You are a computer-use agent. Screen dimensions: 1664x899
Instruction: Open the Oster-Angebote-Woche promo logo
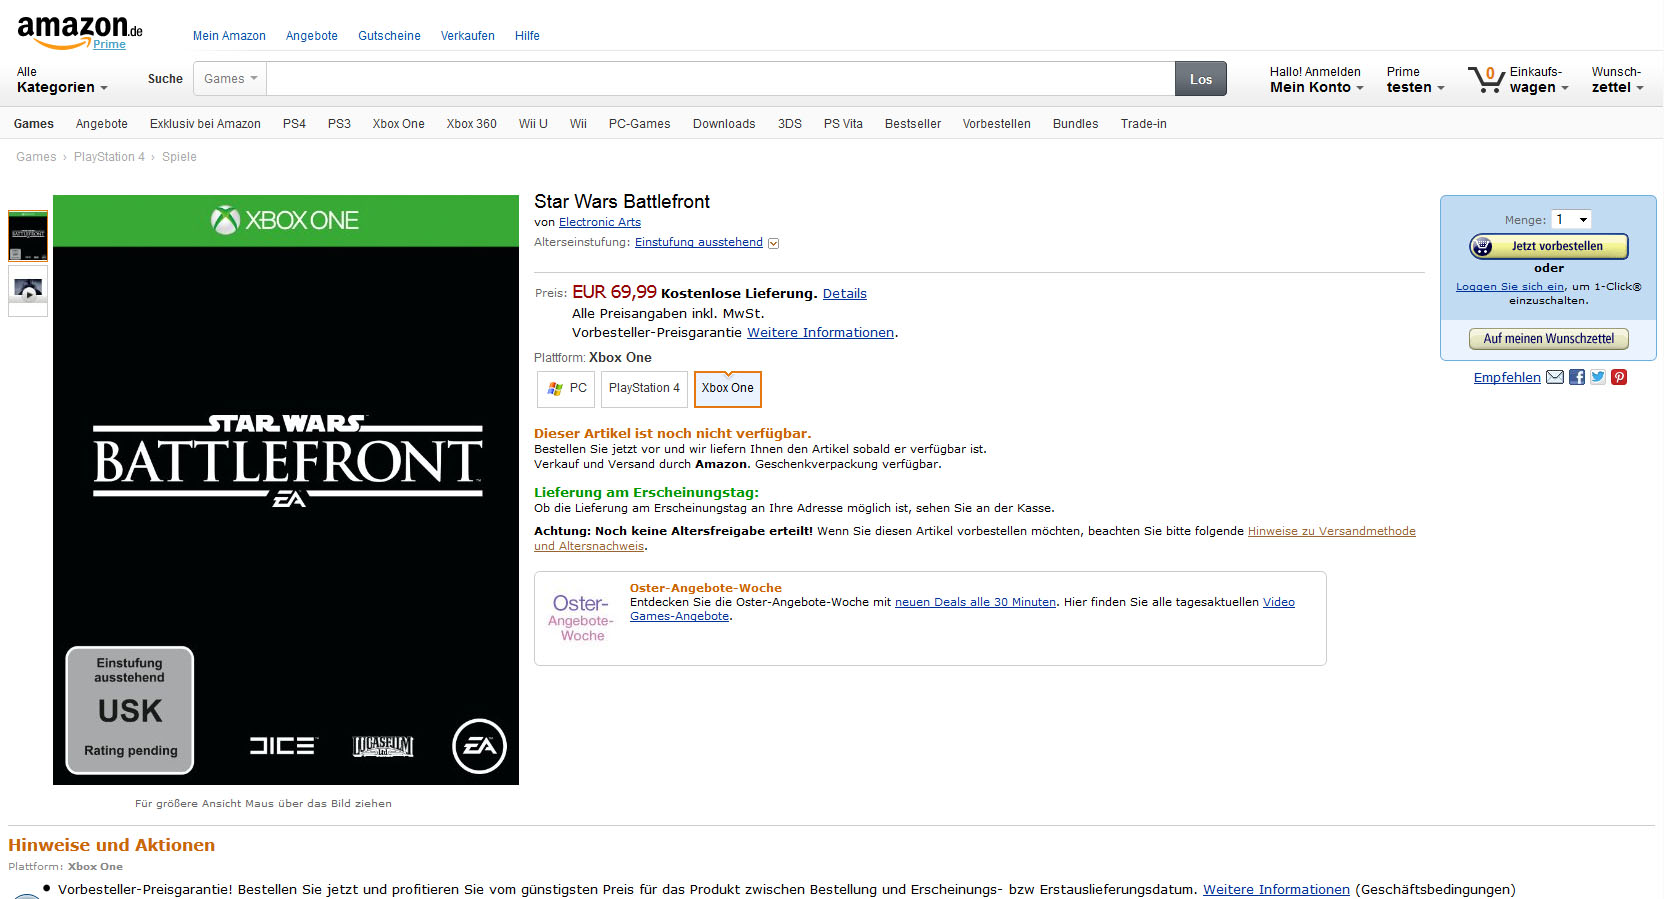tap(581, 618)
